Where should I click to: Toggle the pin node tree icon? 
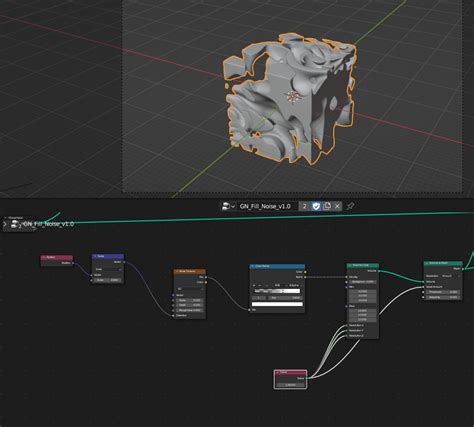(350, 206)
